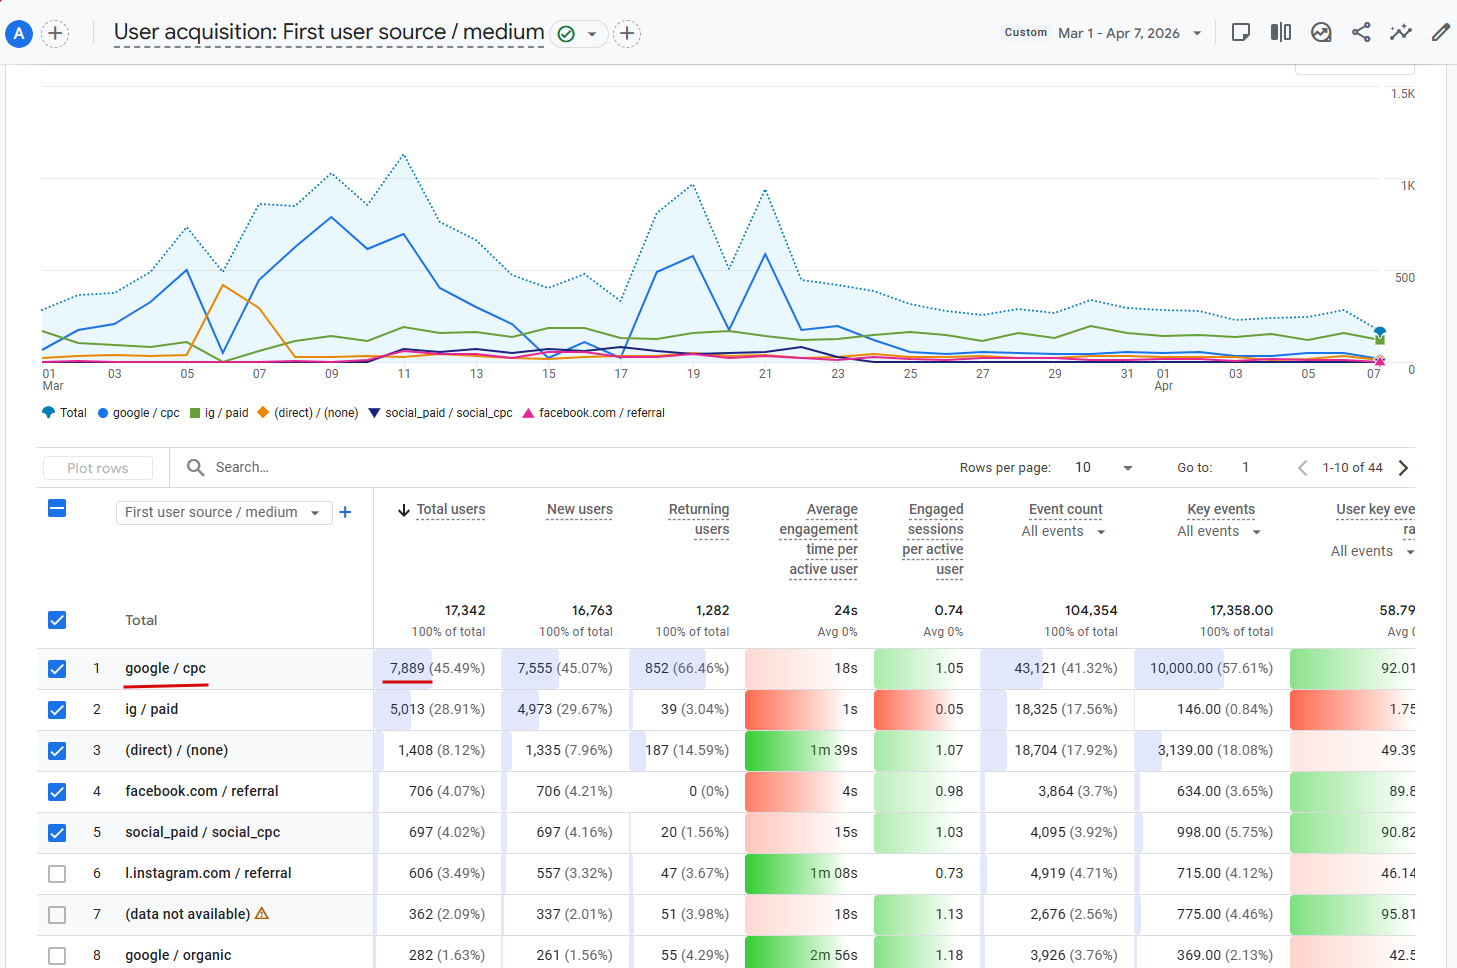The height and width of the screenshot is (968, 1457).
Task: Expand First user source / medium dropdown
Action: [x=223, y=512]
